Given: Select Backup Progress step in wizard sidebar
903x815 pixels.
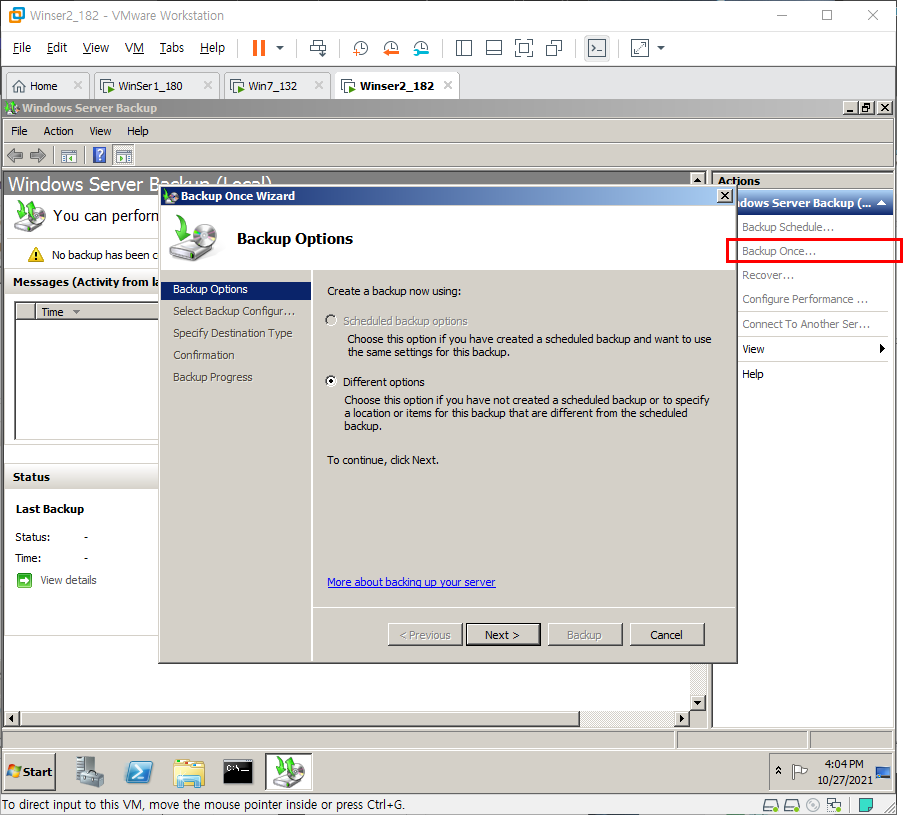Looking at the screenshot, I should pyautogui.click(x=213, y=377).
